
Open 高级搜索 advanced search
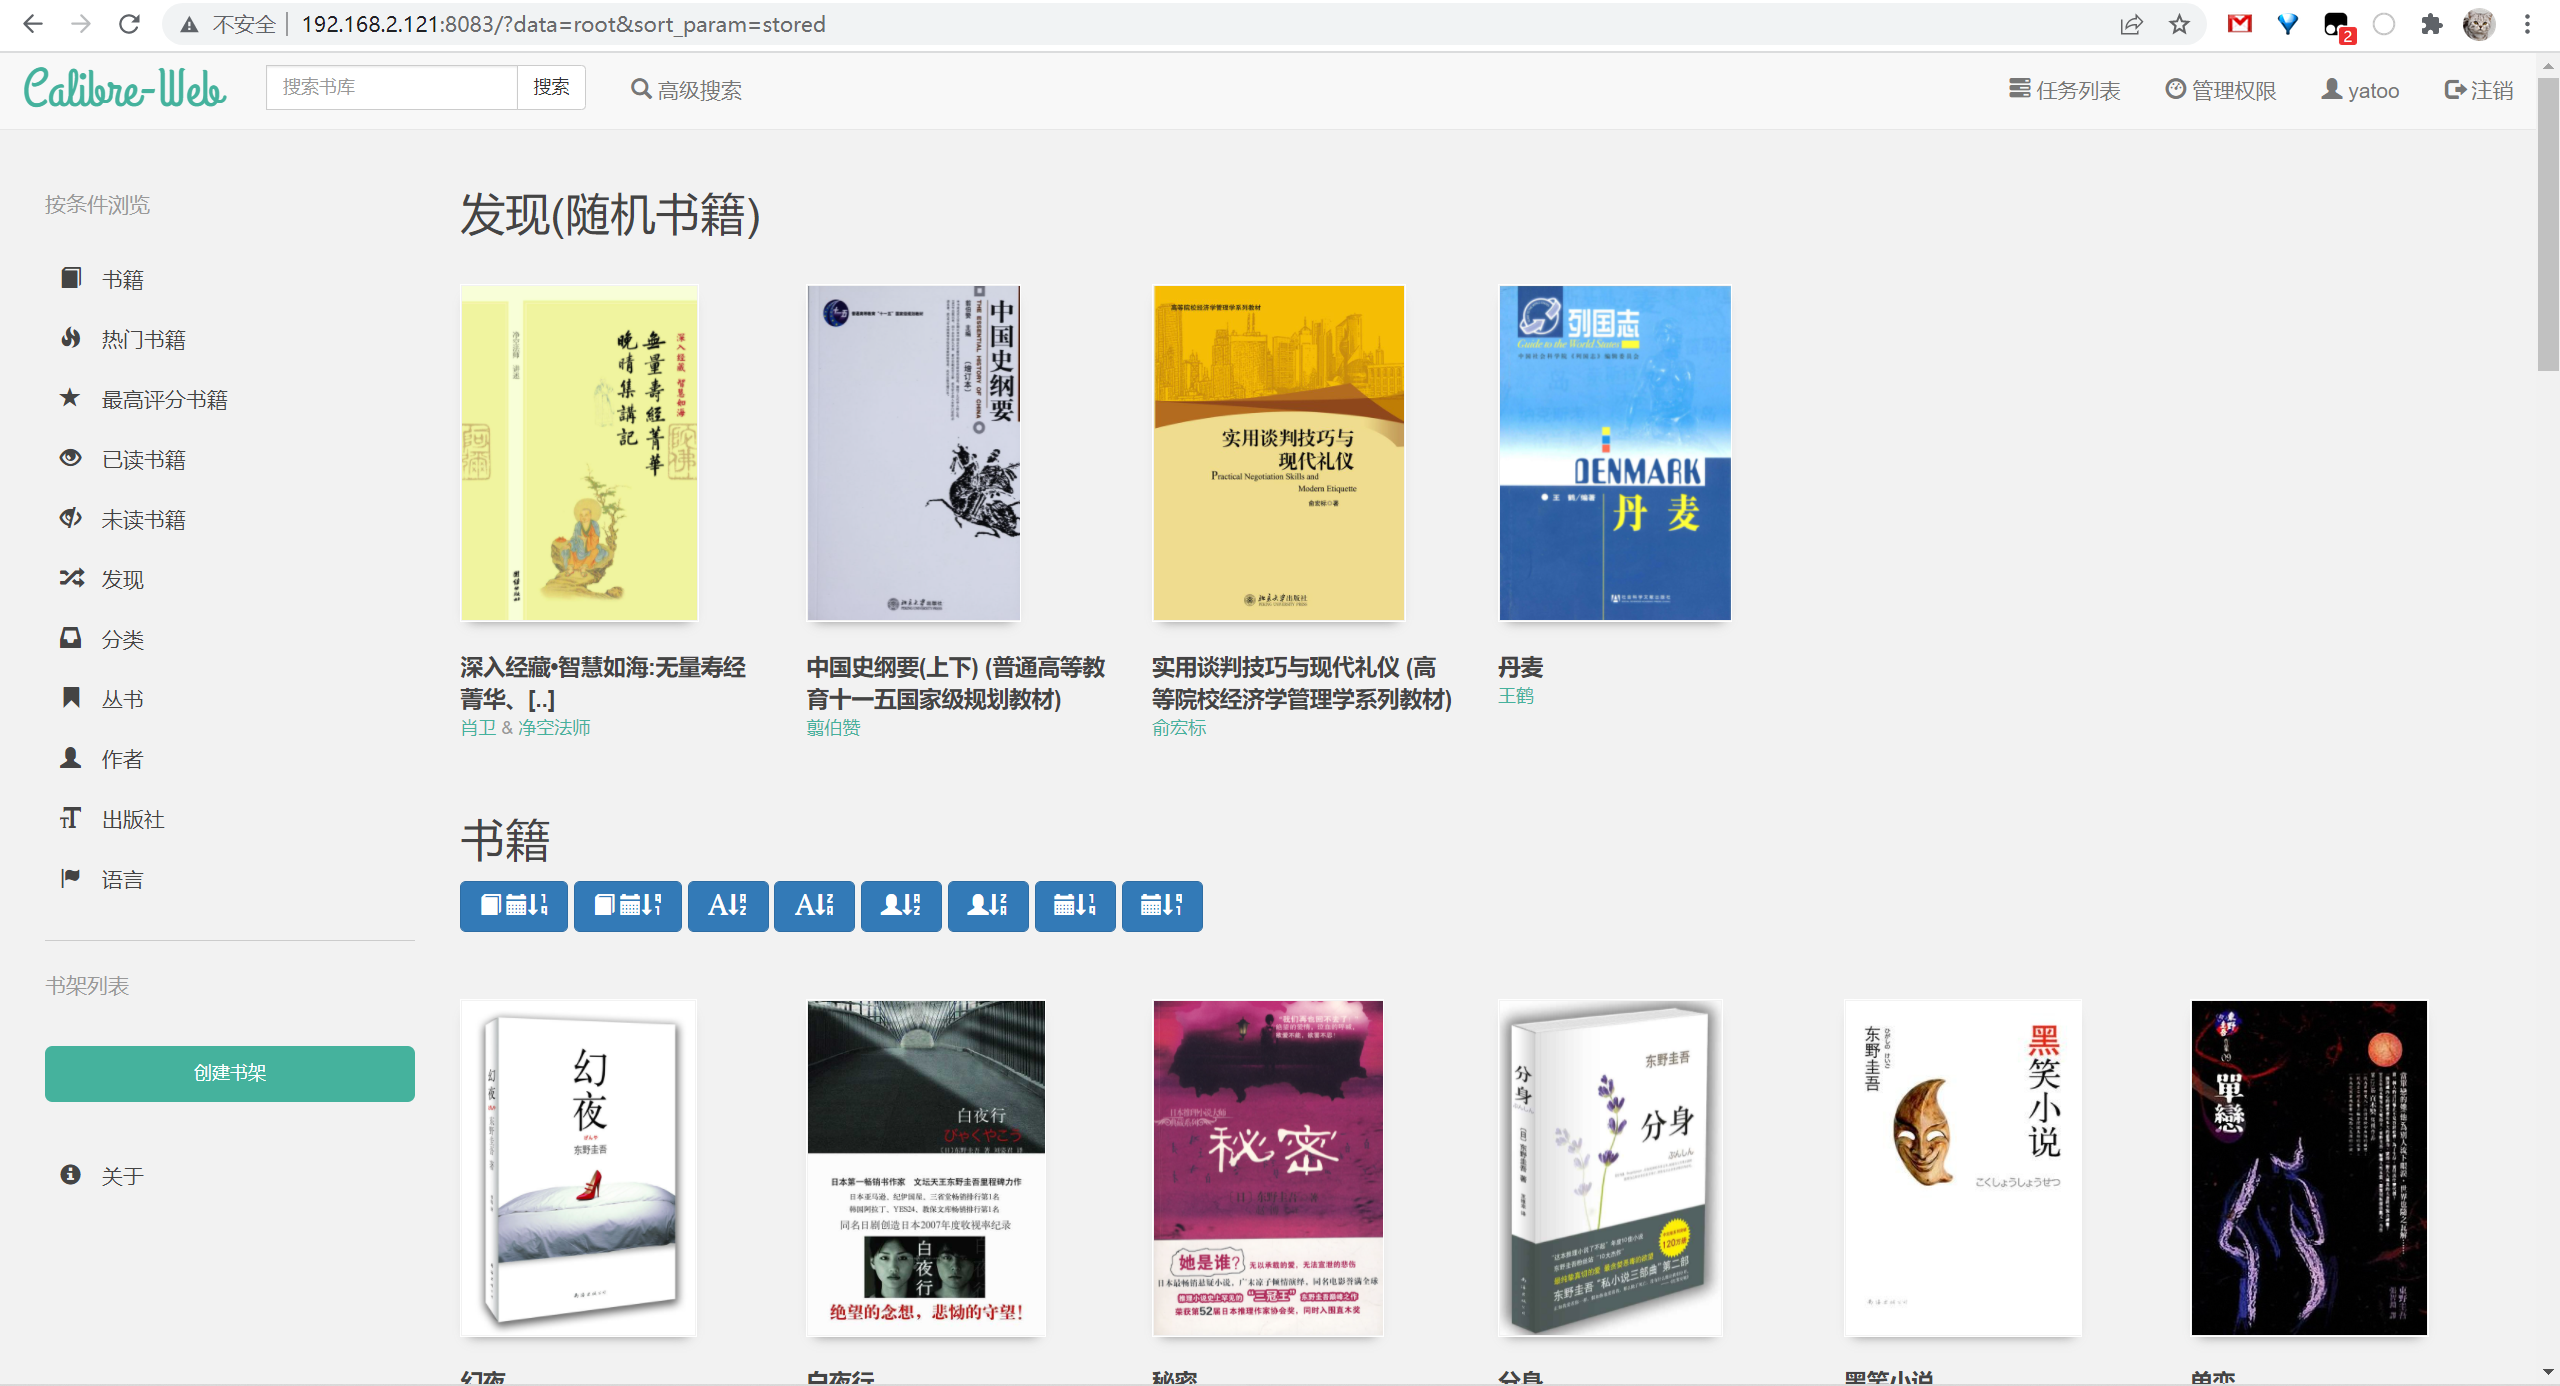pyautogui.click(x=686, y=90)
